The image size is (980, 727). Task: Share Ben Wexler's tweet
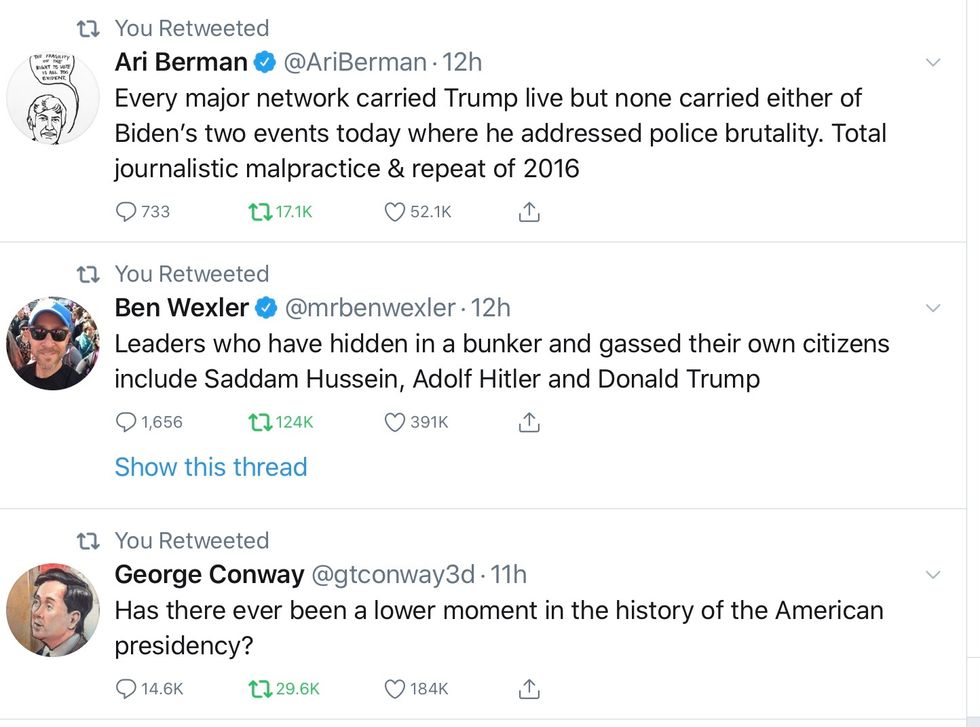pyautogui.click(x=529, y=422)
